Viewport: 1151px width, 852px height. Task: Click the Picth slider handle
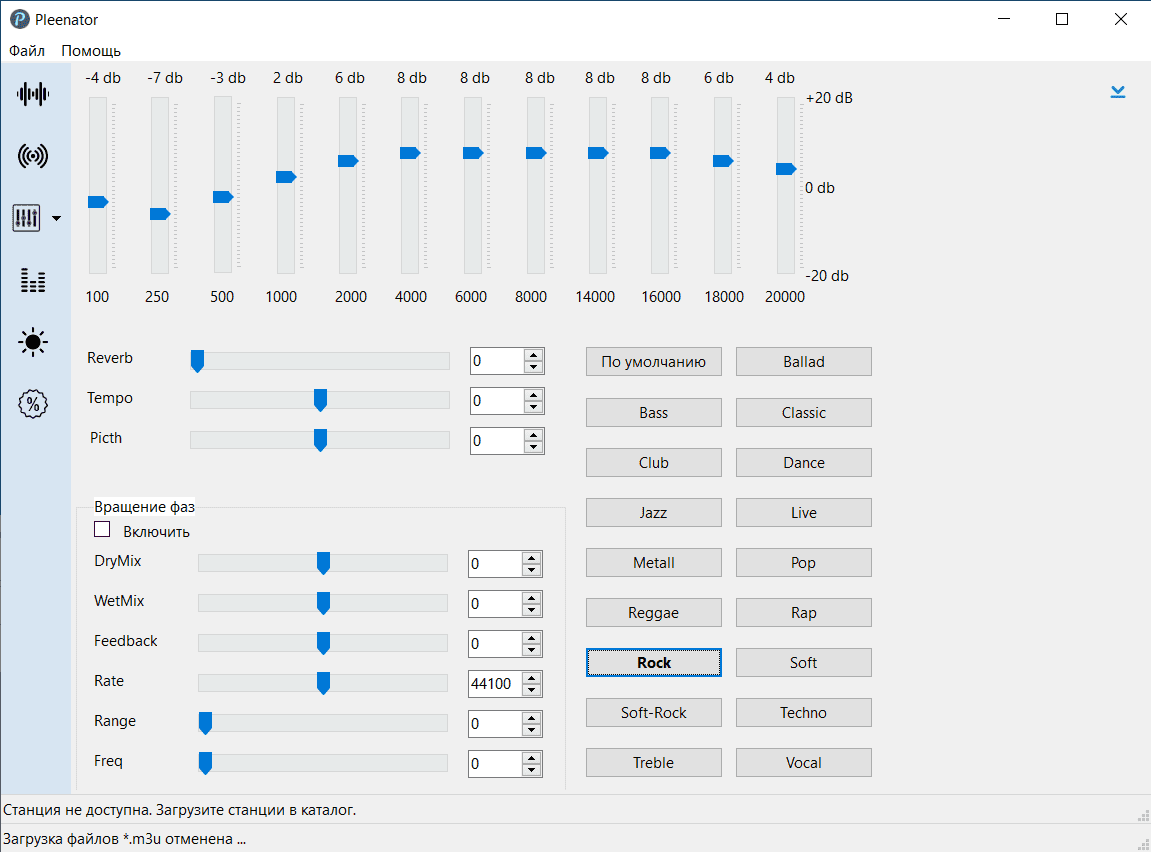click(x=320, y=440)
